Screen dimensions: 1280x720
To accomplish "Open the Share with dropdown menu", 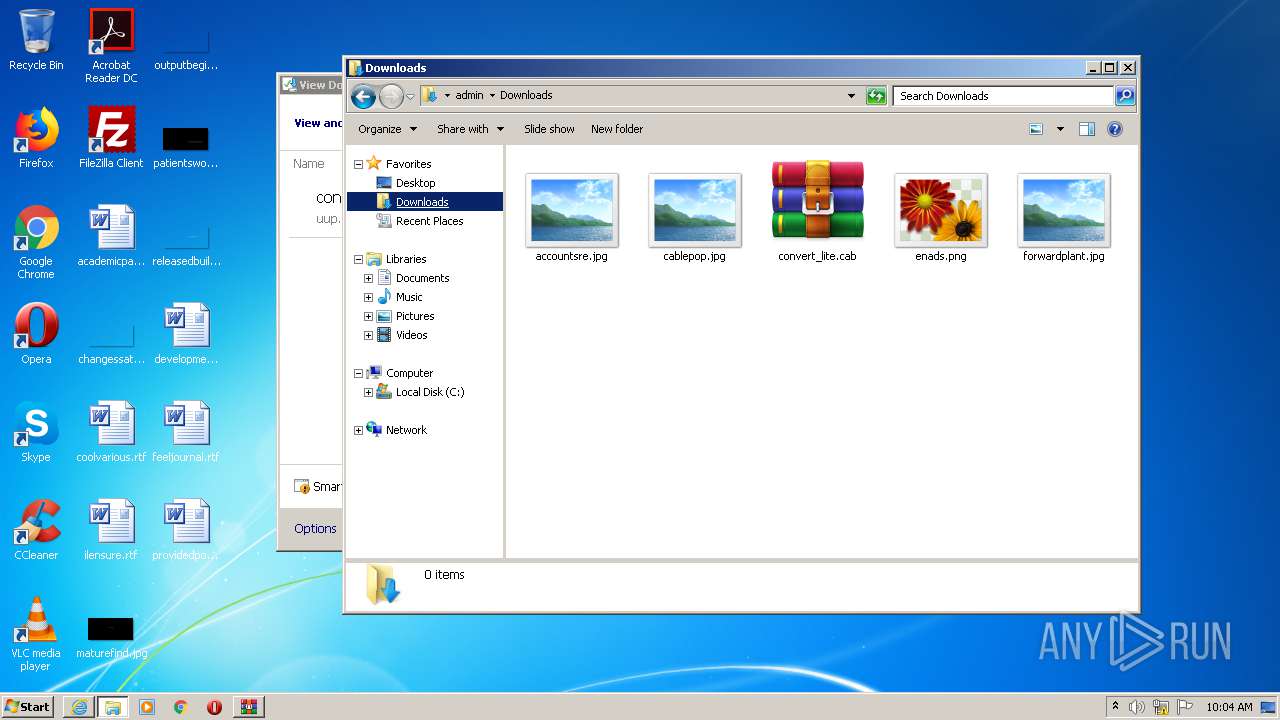I will tap(470, 129).
